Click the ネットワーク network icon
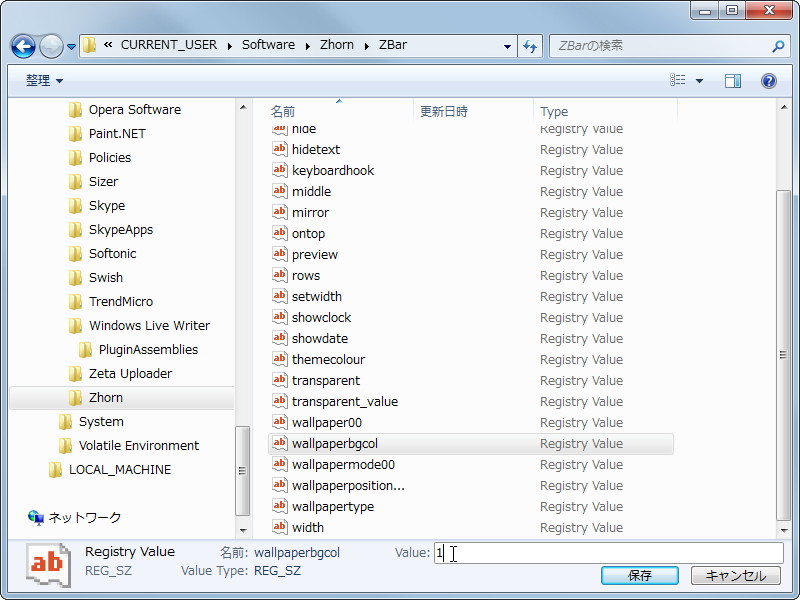800x600 pixels. (36, 518)
